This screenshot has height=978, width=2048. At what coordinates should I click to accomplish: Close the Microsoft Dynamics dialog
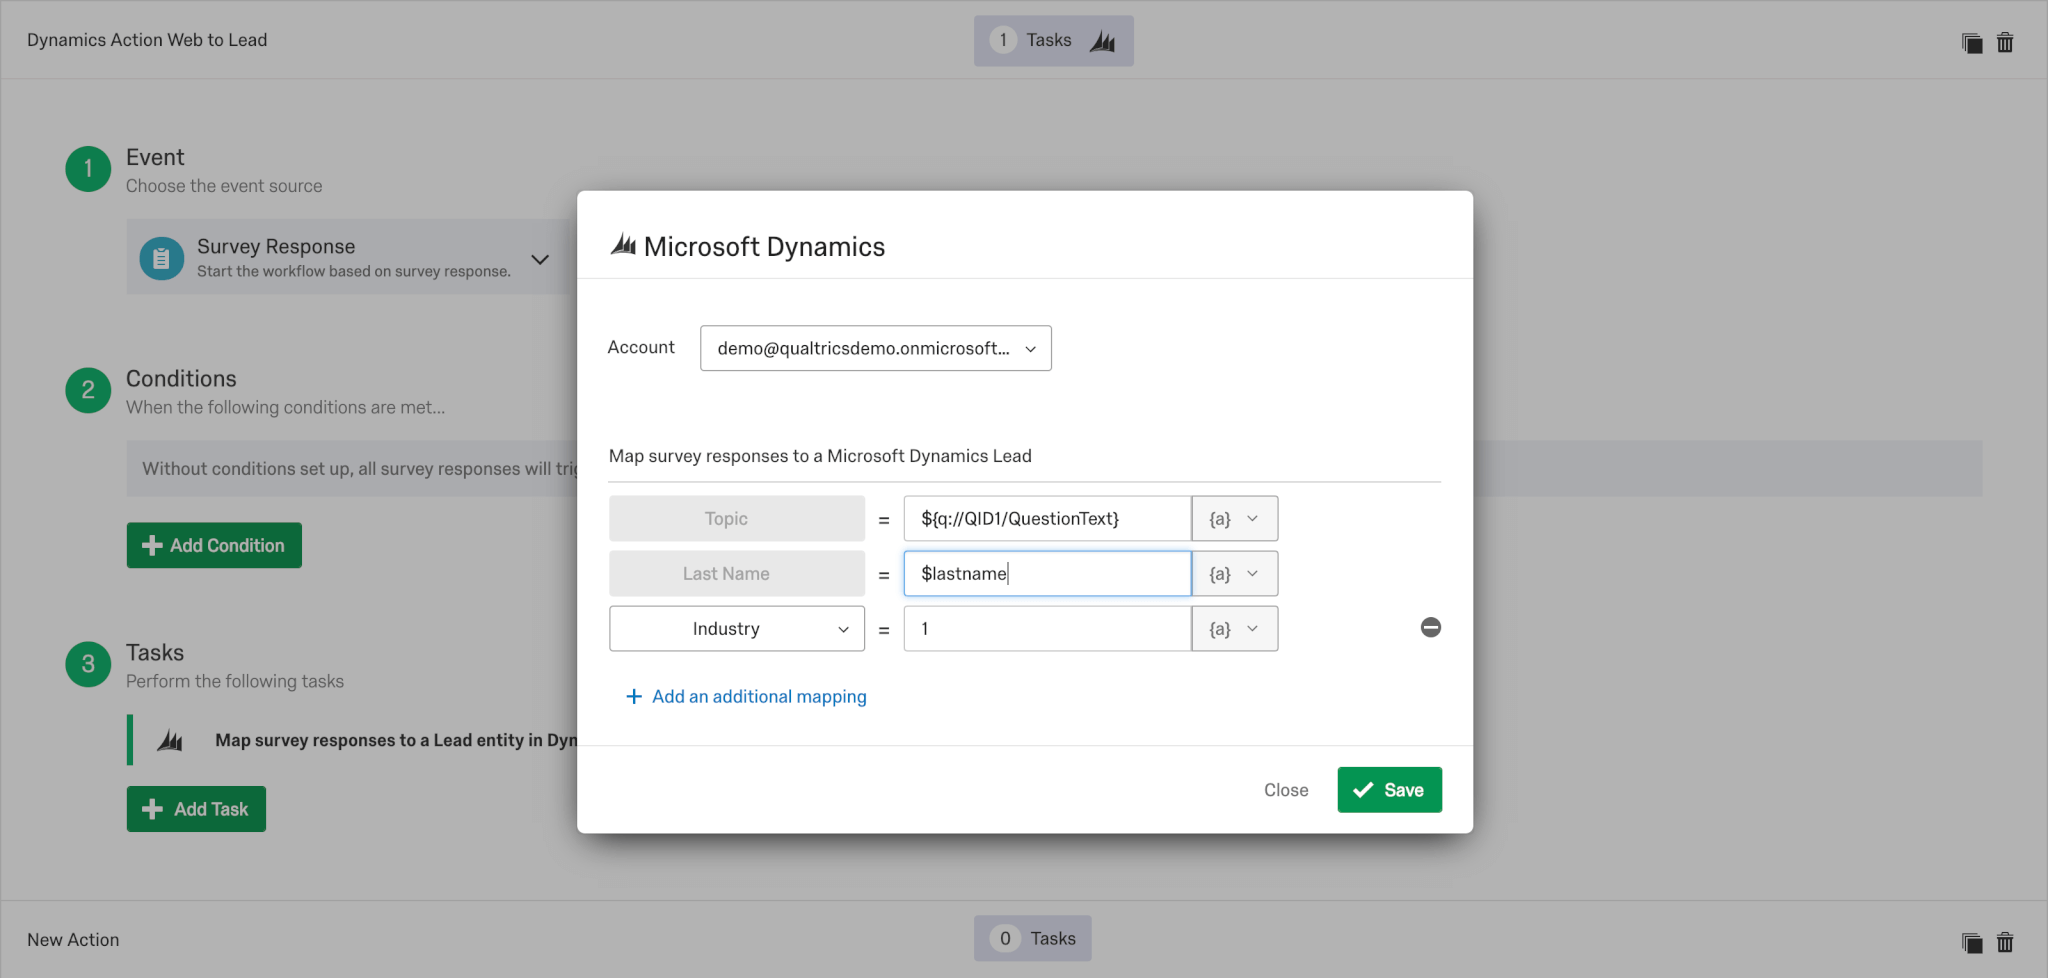[1286, 790]
